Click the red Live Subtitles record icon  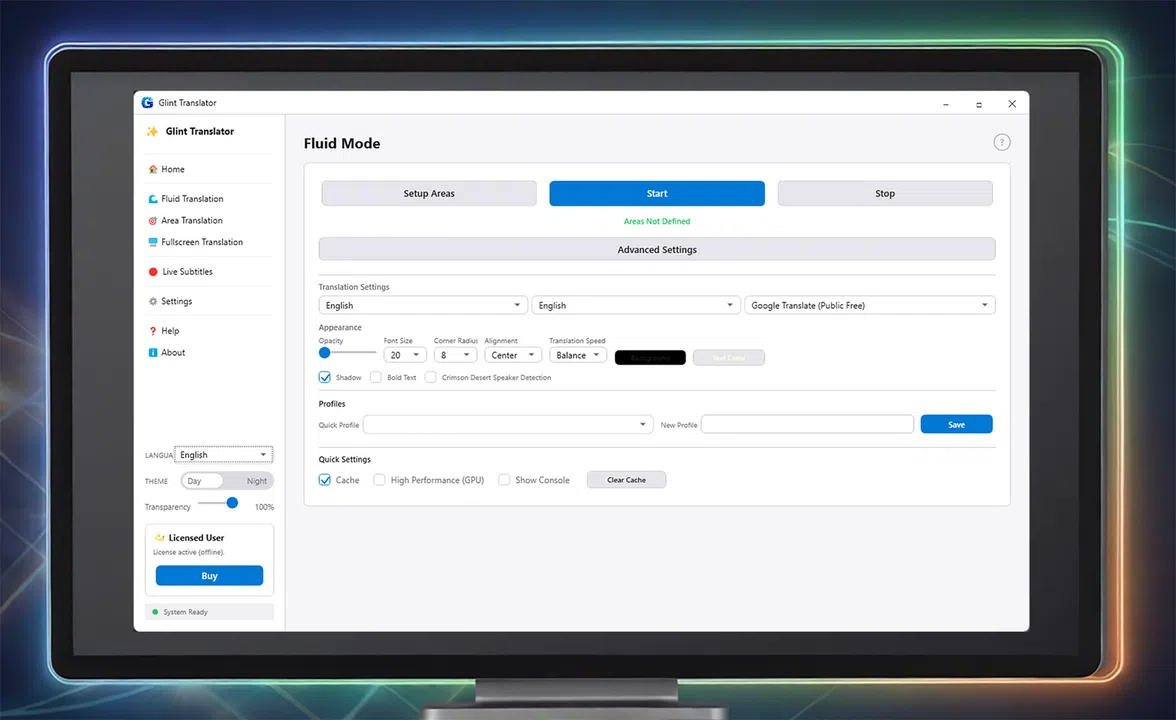click(x=153, y=272)
